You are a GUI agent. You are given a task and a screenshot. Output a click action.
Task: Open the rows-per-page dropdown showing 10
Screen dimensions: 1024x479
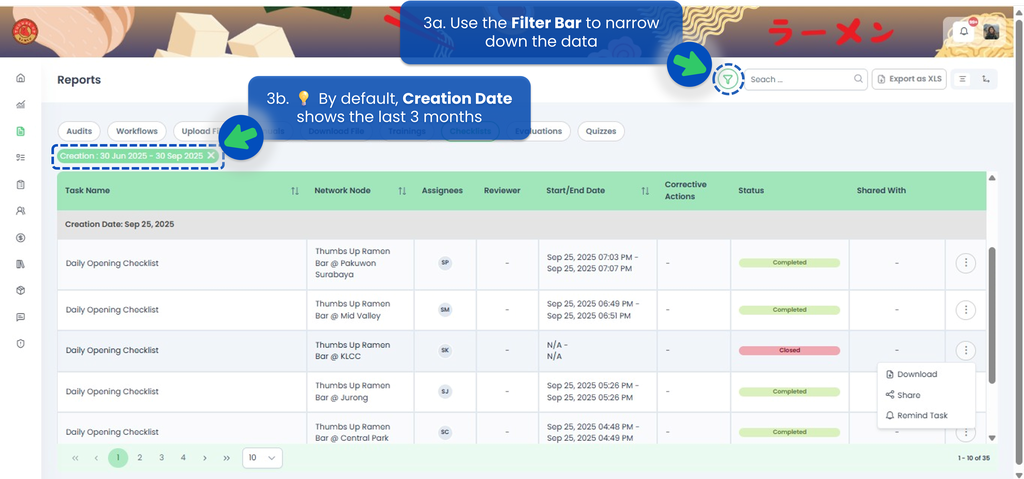click(x=262, y=457)
